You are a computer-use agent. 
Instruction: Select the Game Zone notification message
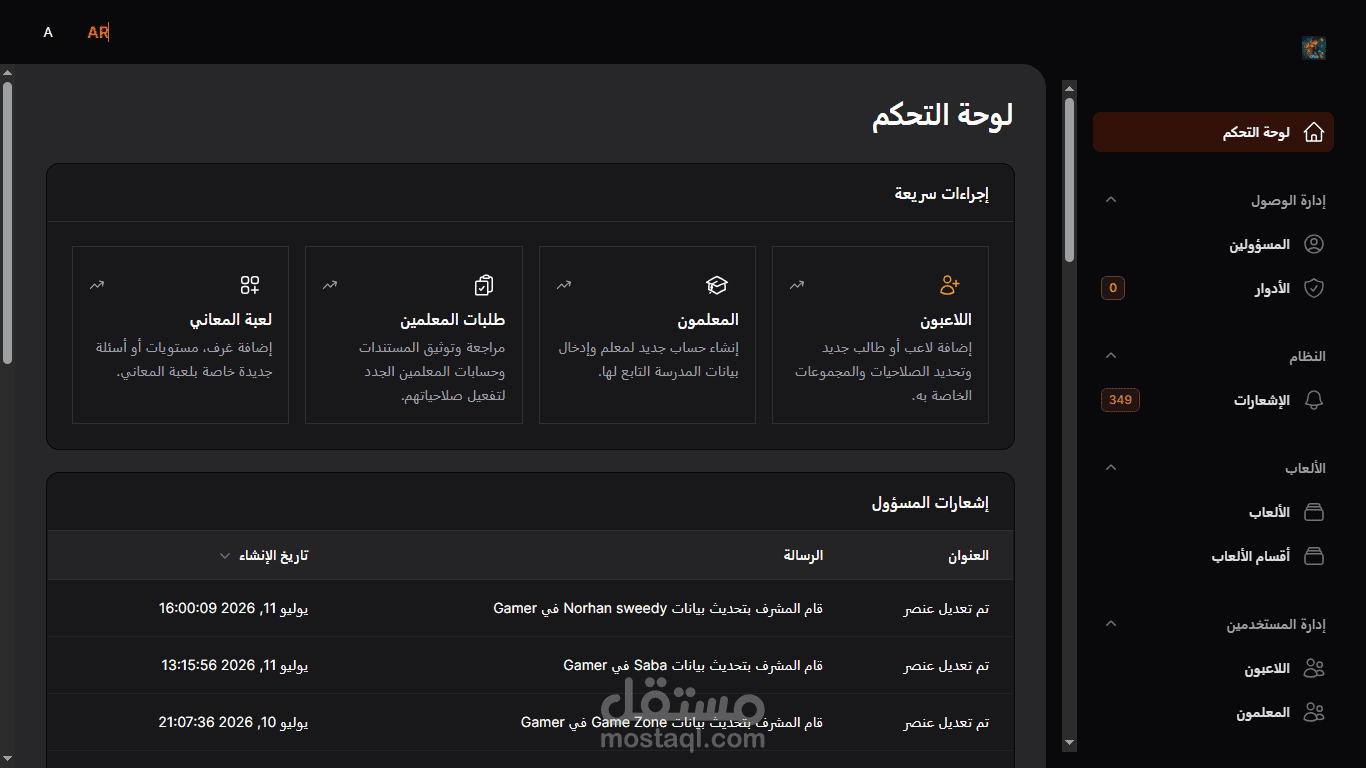(672, 722)
